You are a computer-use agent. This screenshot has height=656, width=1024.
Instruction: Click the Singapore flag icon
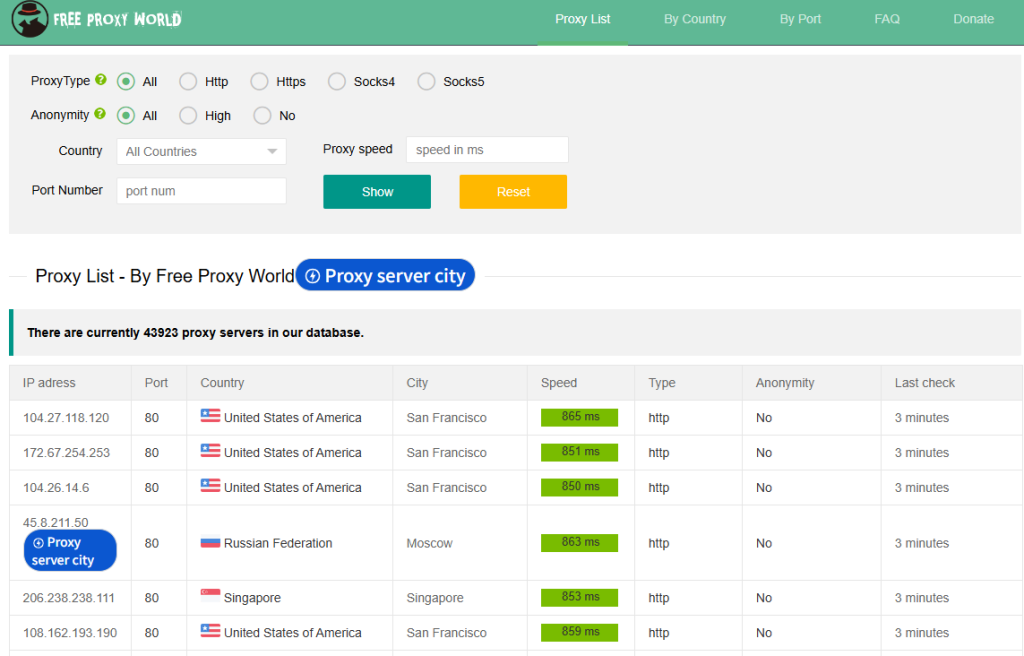pyautogui.click(x=210, y=595)
